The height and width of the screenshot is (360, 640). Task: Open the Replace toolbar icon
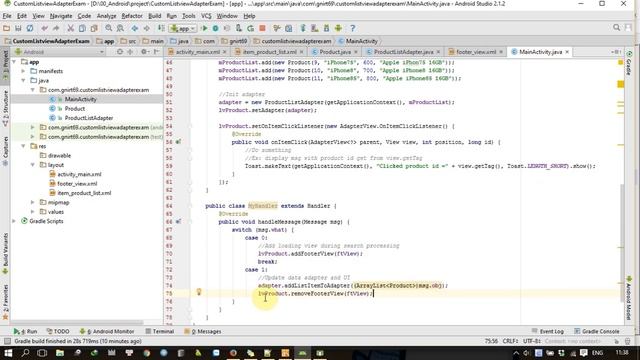(x=120, y=28)
